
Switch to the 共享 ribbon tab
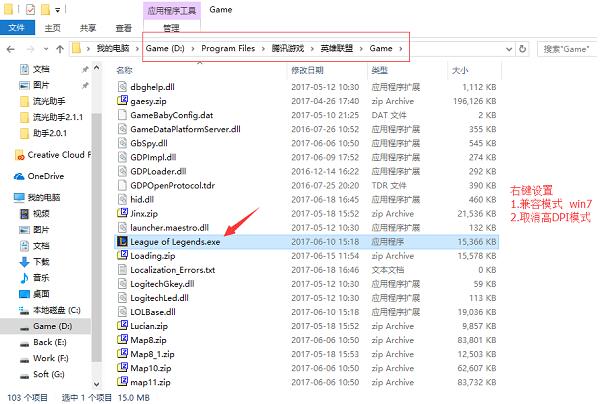click(88, 28)
